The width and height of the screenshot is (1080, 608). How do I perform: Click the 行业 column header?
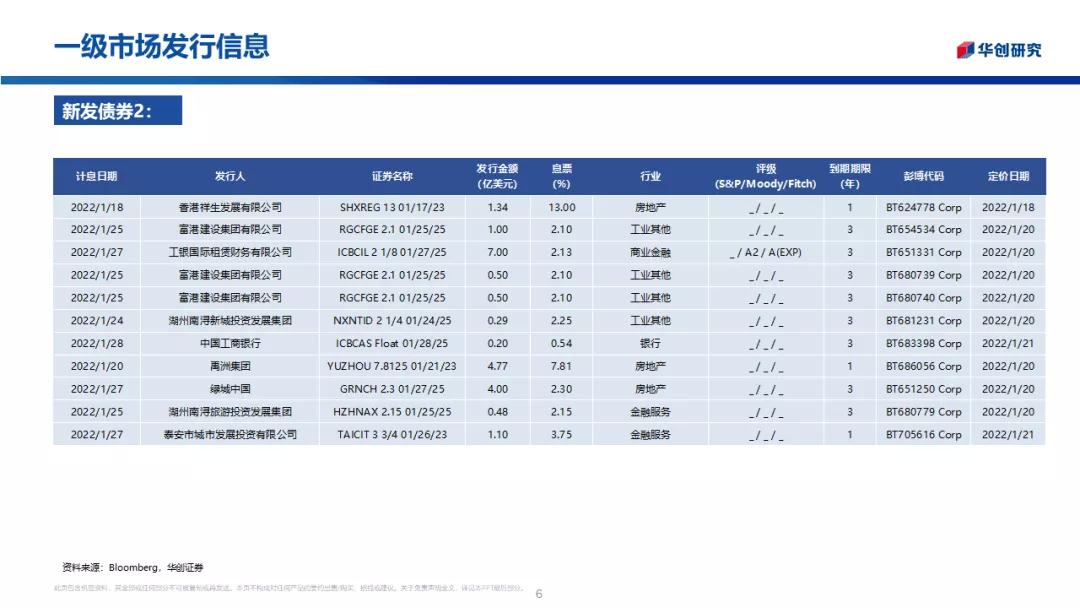tap(650, 176)
